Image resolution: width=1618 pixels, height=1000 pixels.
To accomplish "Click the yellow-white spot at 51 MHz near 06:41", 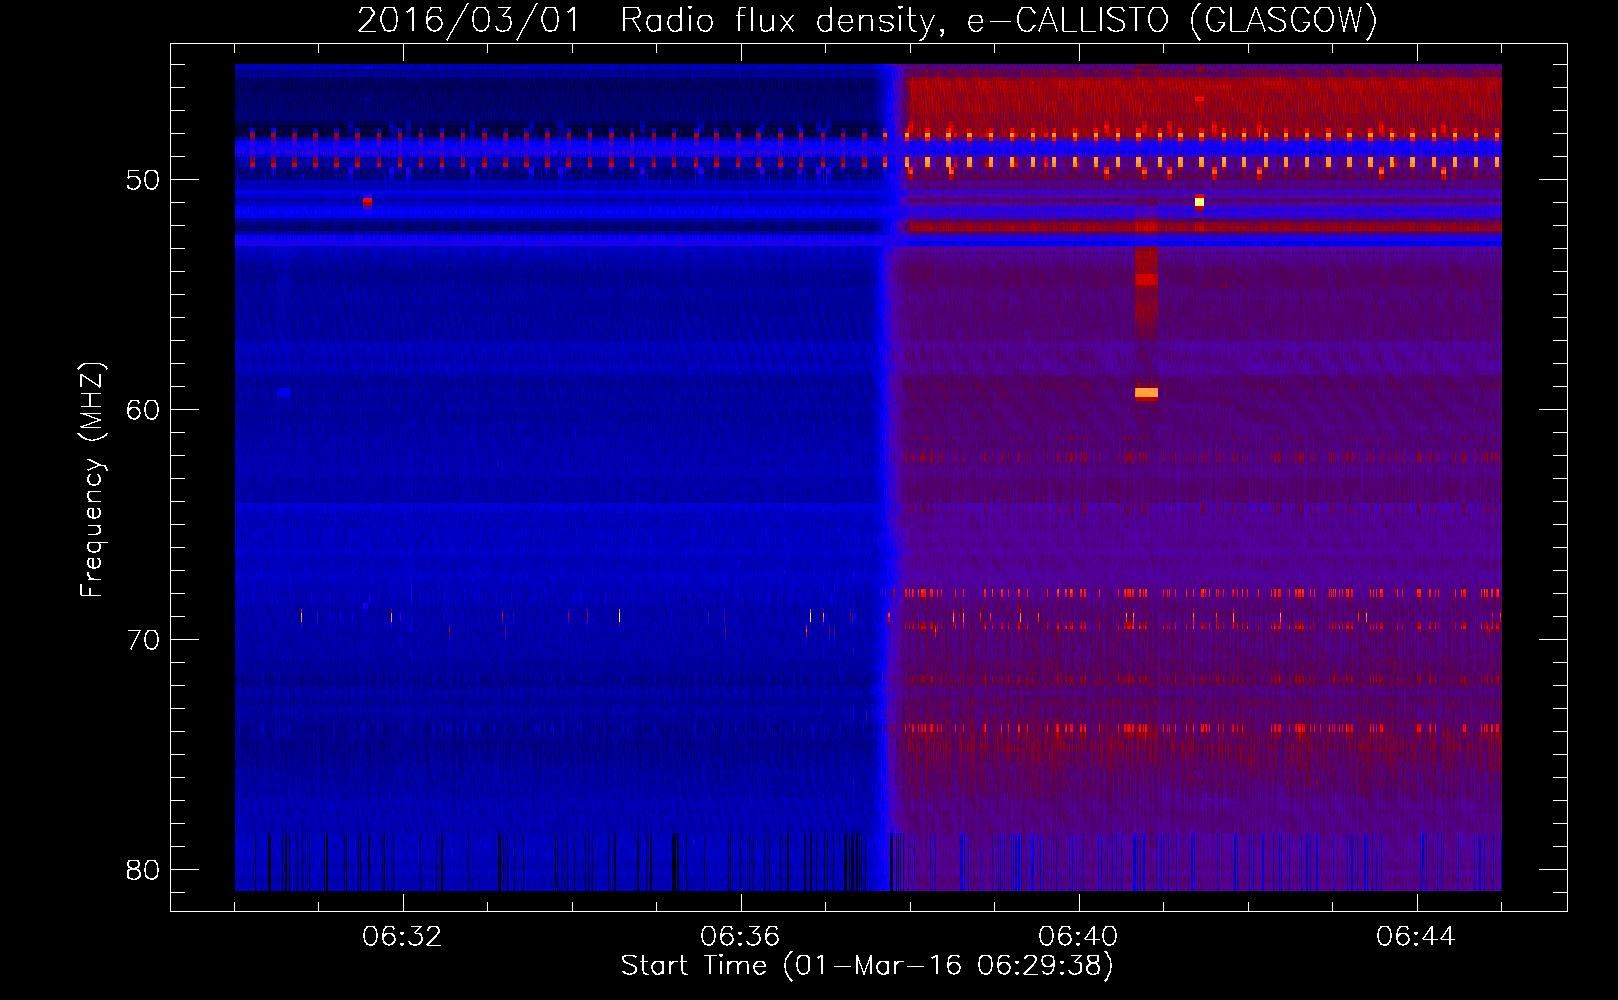I will [1199, 202].
